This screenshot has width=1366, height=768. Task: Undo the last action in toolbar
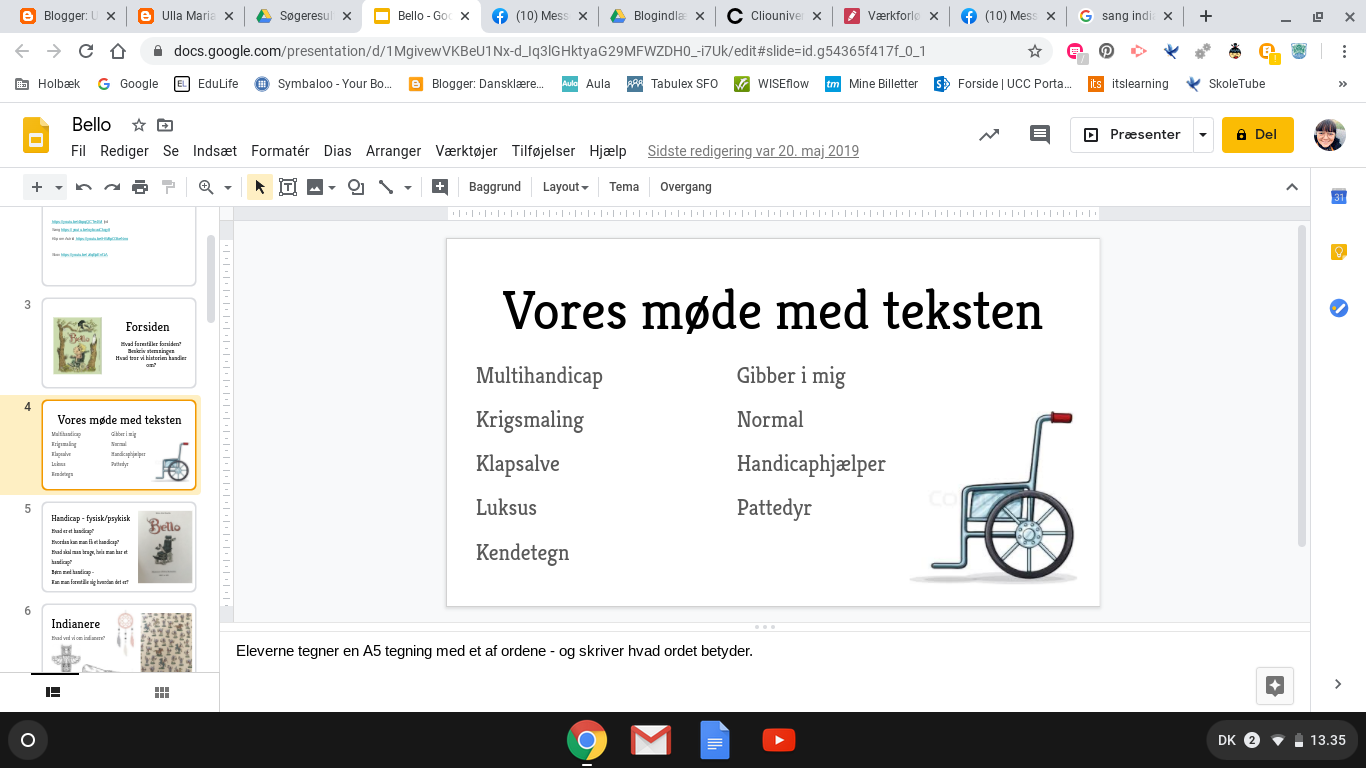point(84,187)
